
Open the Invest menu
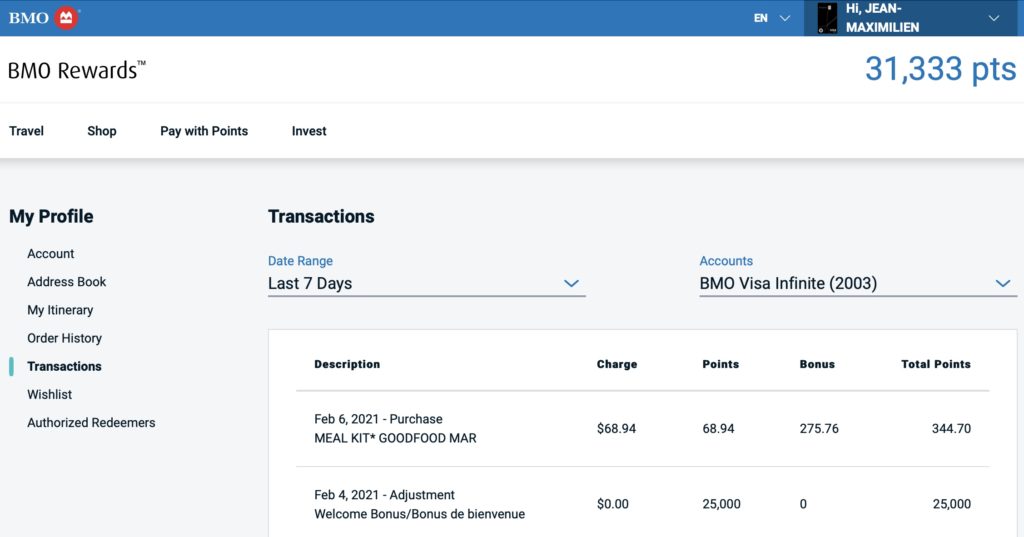point(309,131)
